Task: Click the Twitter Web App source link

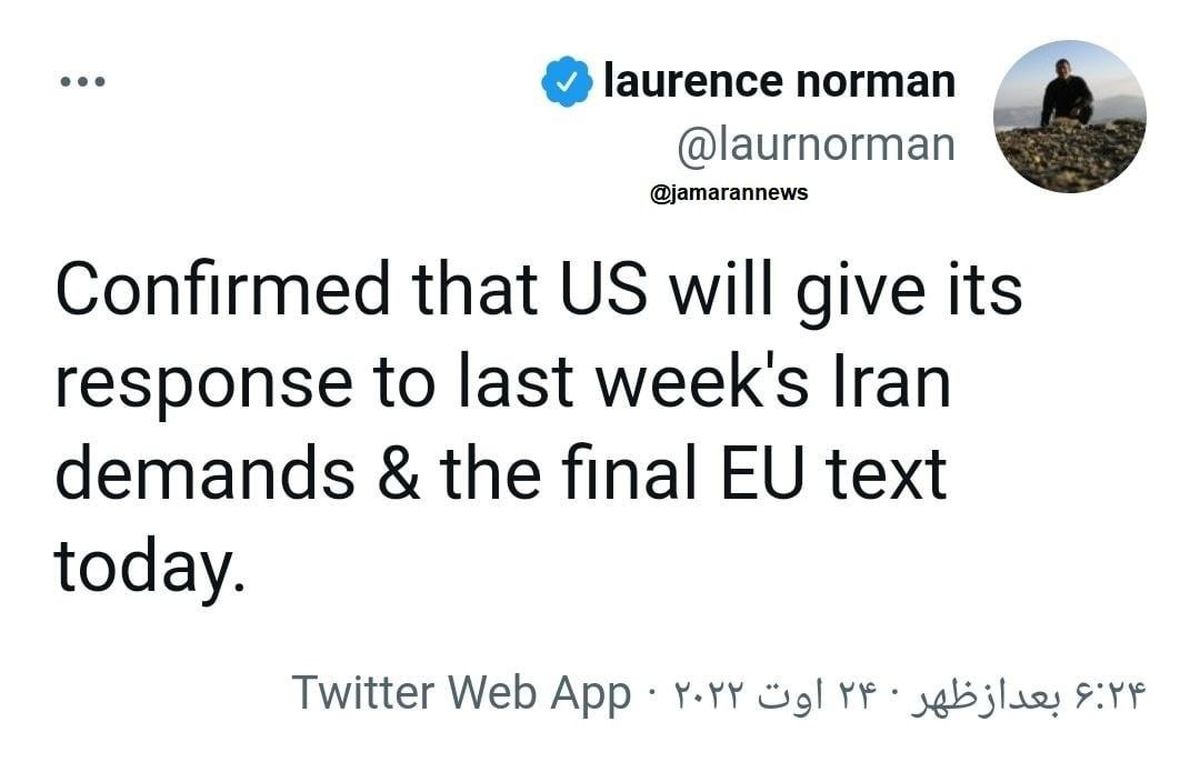Action: [x=461, y=692]
